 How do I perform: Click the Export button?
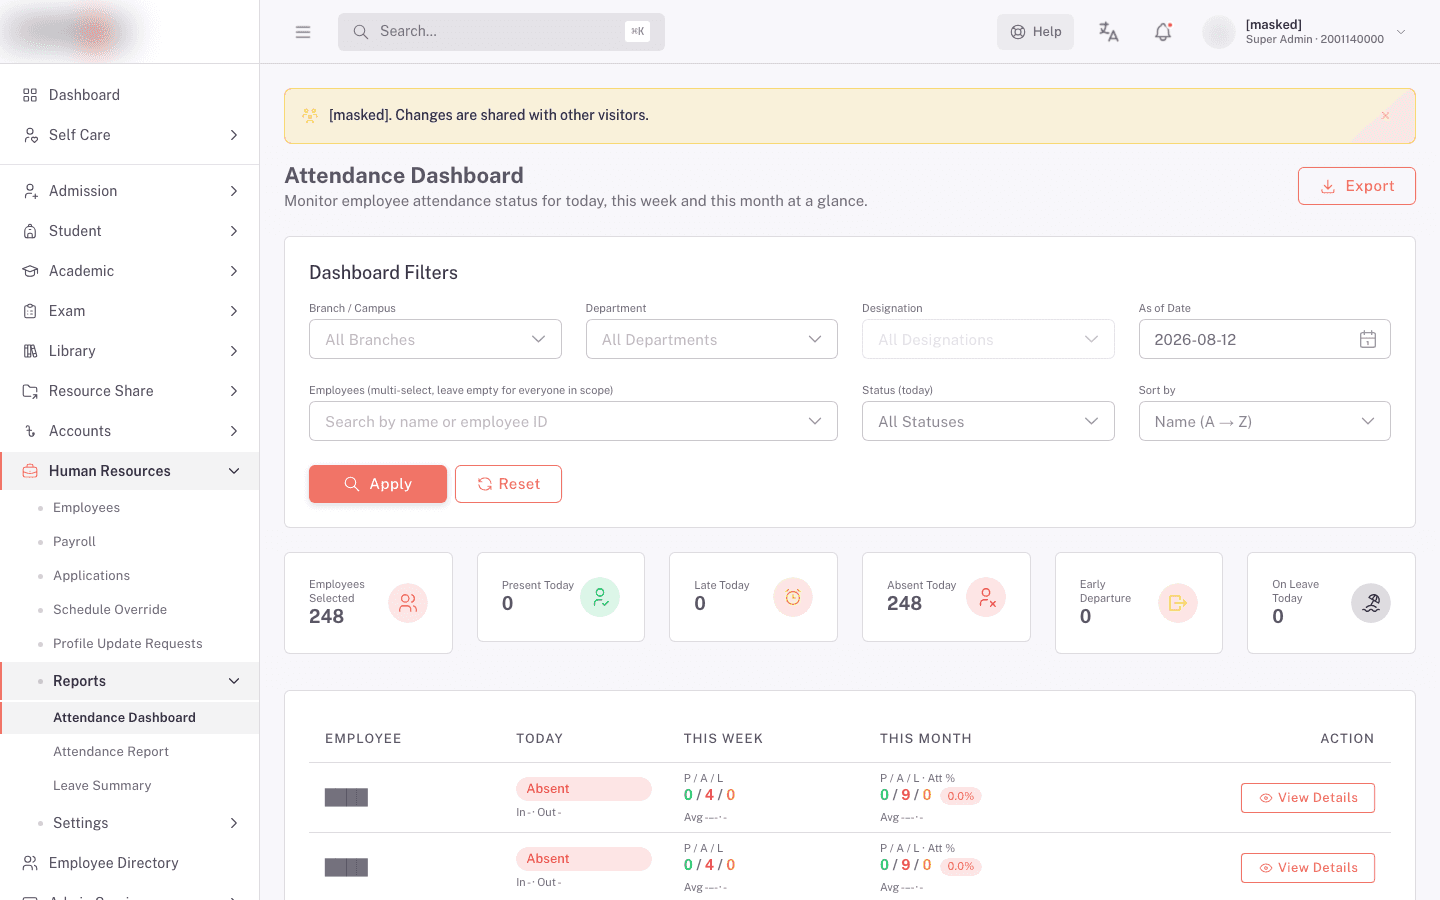coord(1357,186)
